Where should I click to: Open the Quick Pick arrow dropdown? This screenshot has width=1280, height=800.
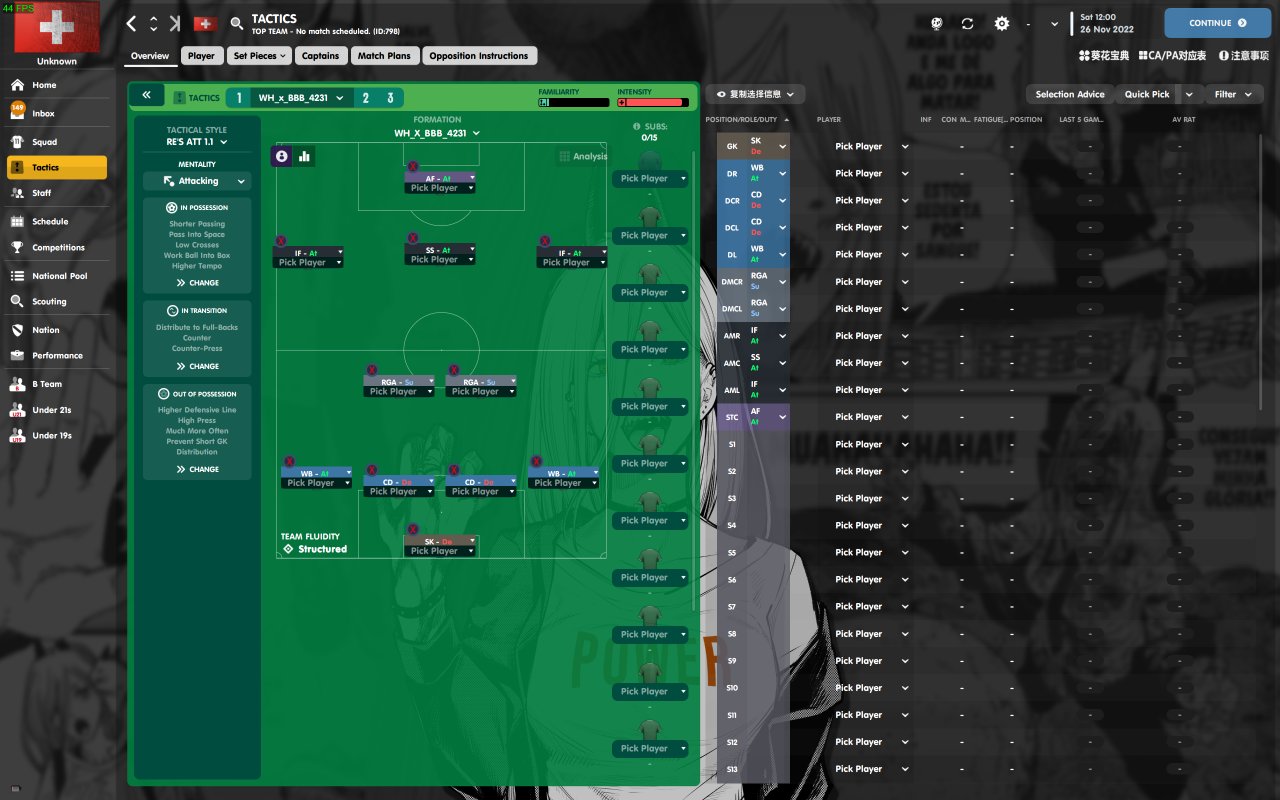1189,94
